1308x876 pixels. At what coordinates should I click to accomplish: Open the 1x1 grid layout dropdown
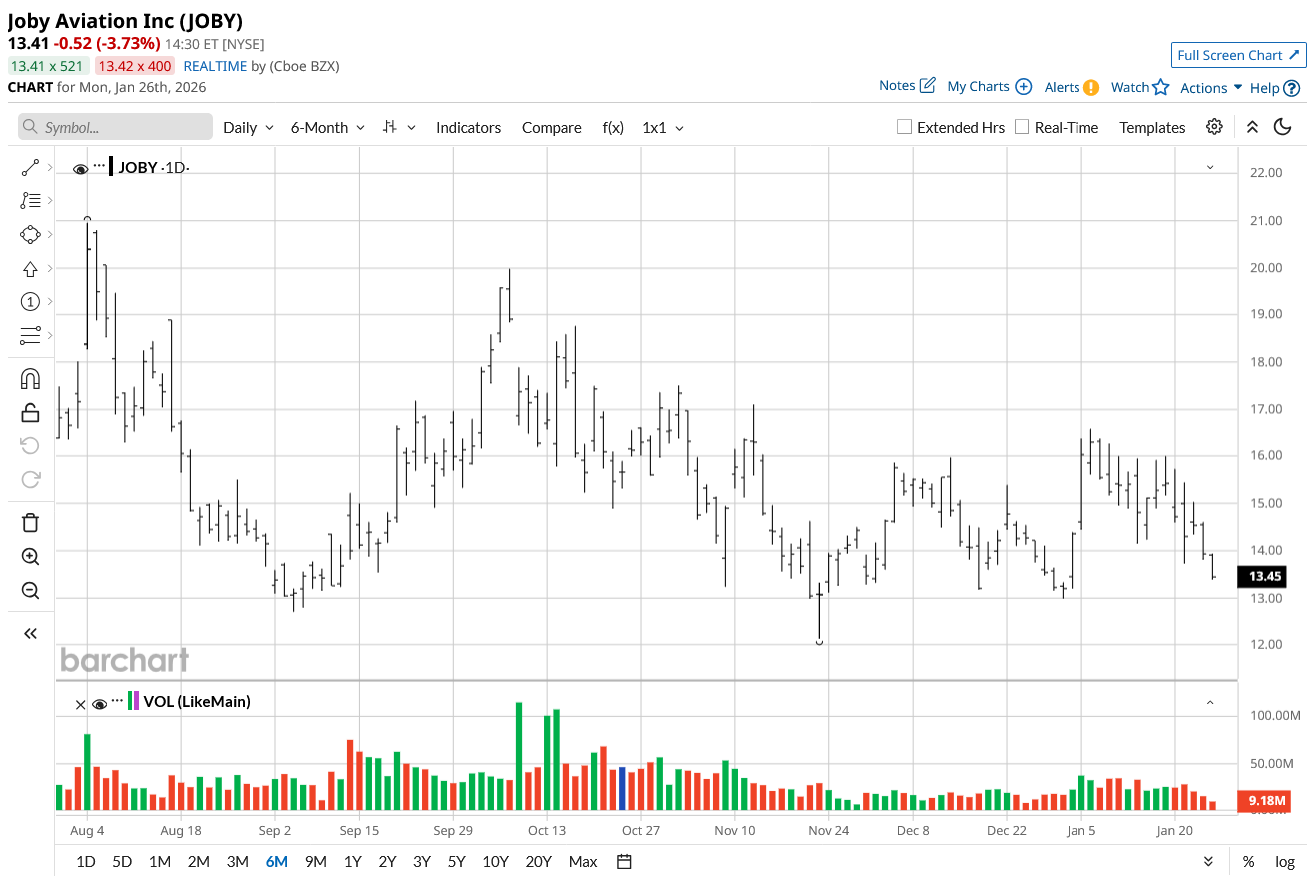tap(663, 127)
